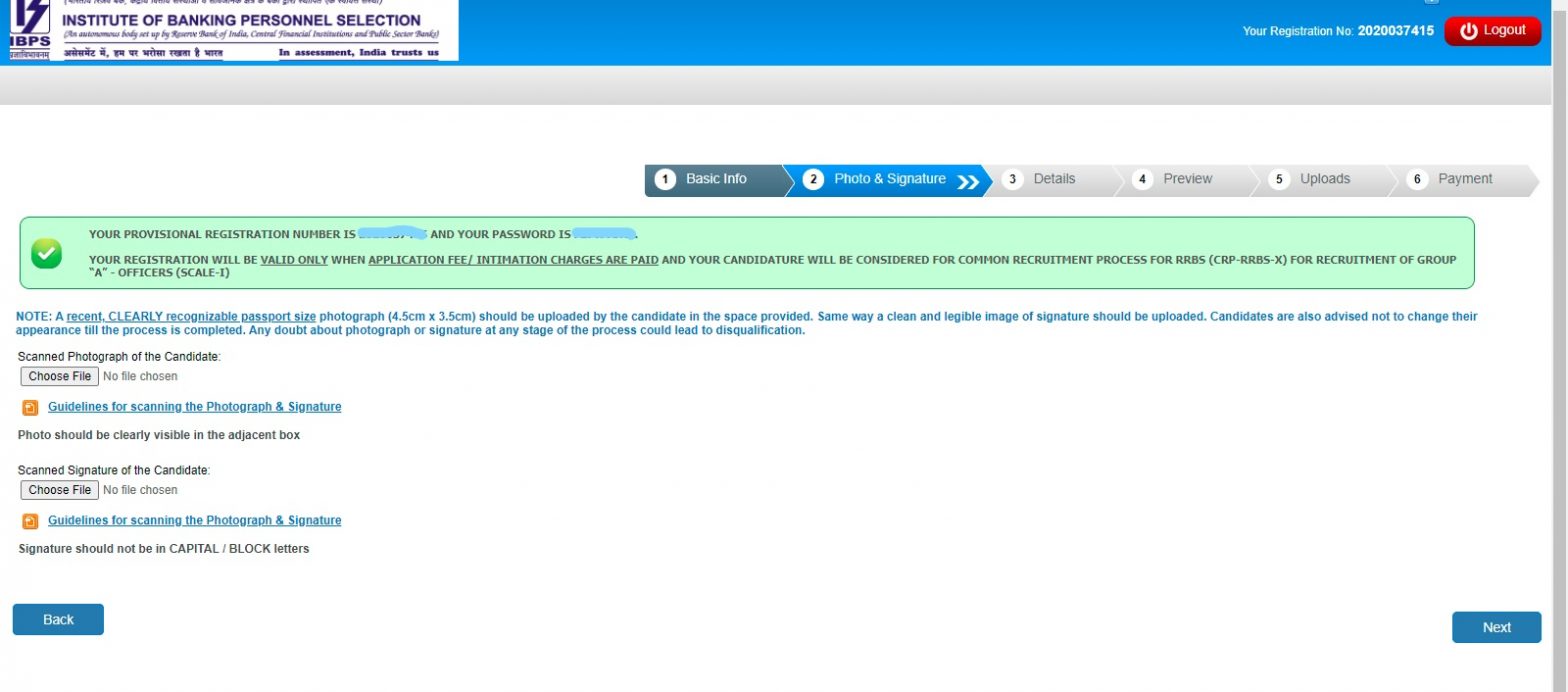This screenshot has width=1568, height=692.
Task: Click the IBPS logo in the header
Action: click(x=29, y=30)
